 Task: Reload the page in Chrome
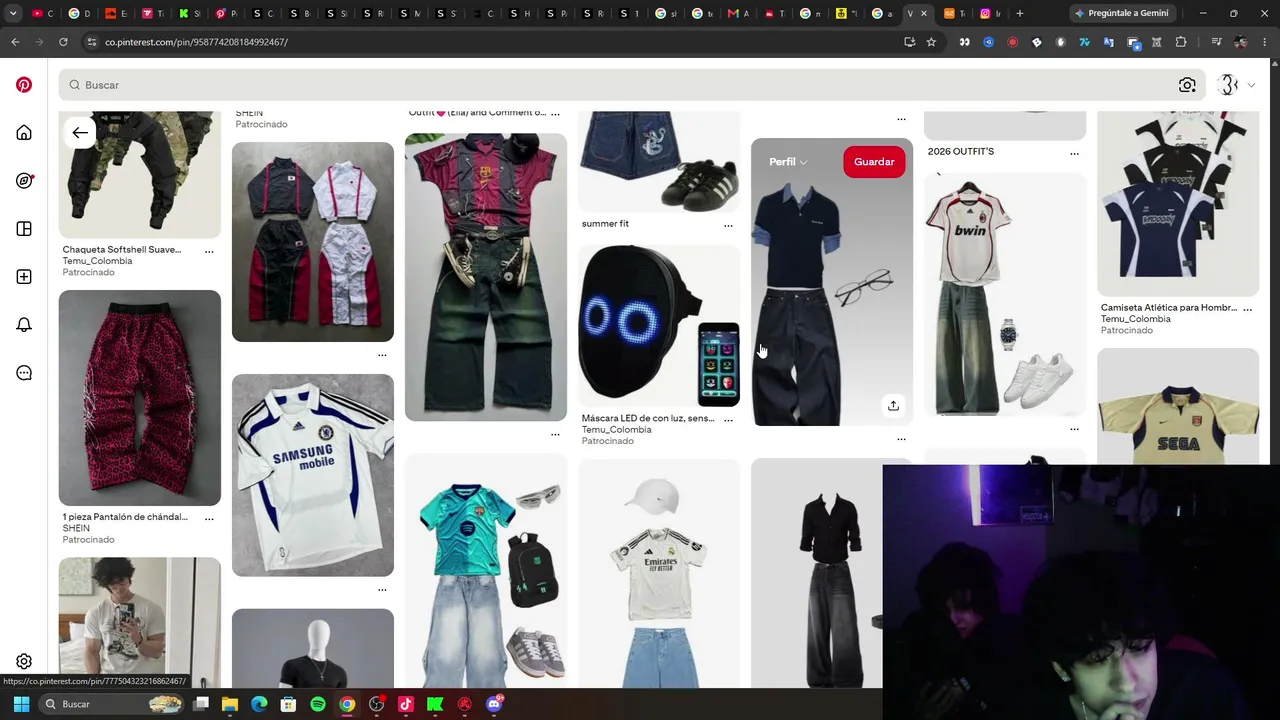(63, 42)
